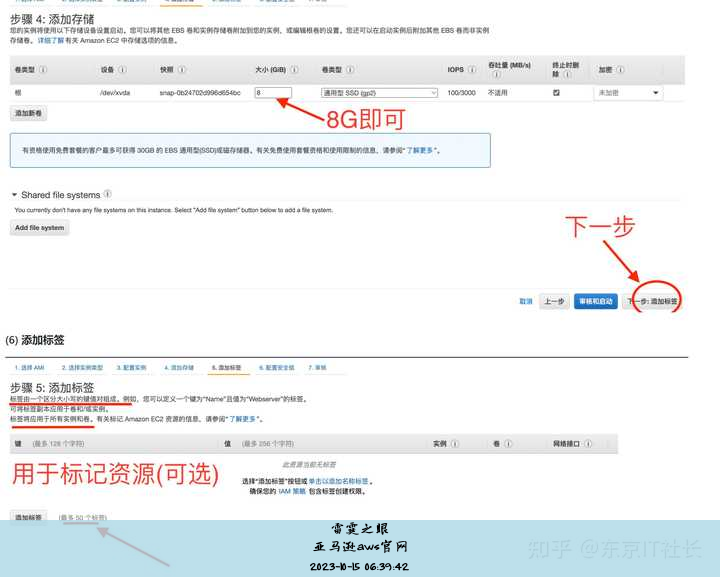Click the /dev/xvda device cell
The image size is (720, 578).
(115, 93)
